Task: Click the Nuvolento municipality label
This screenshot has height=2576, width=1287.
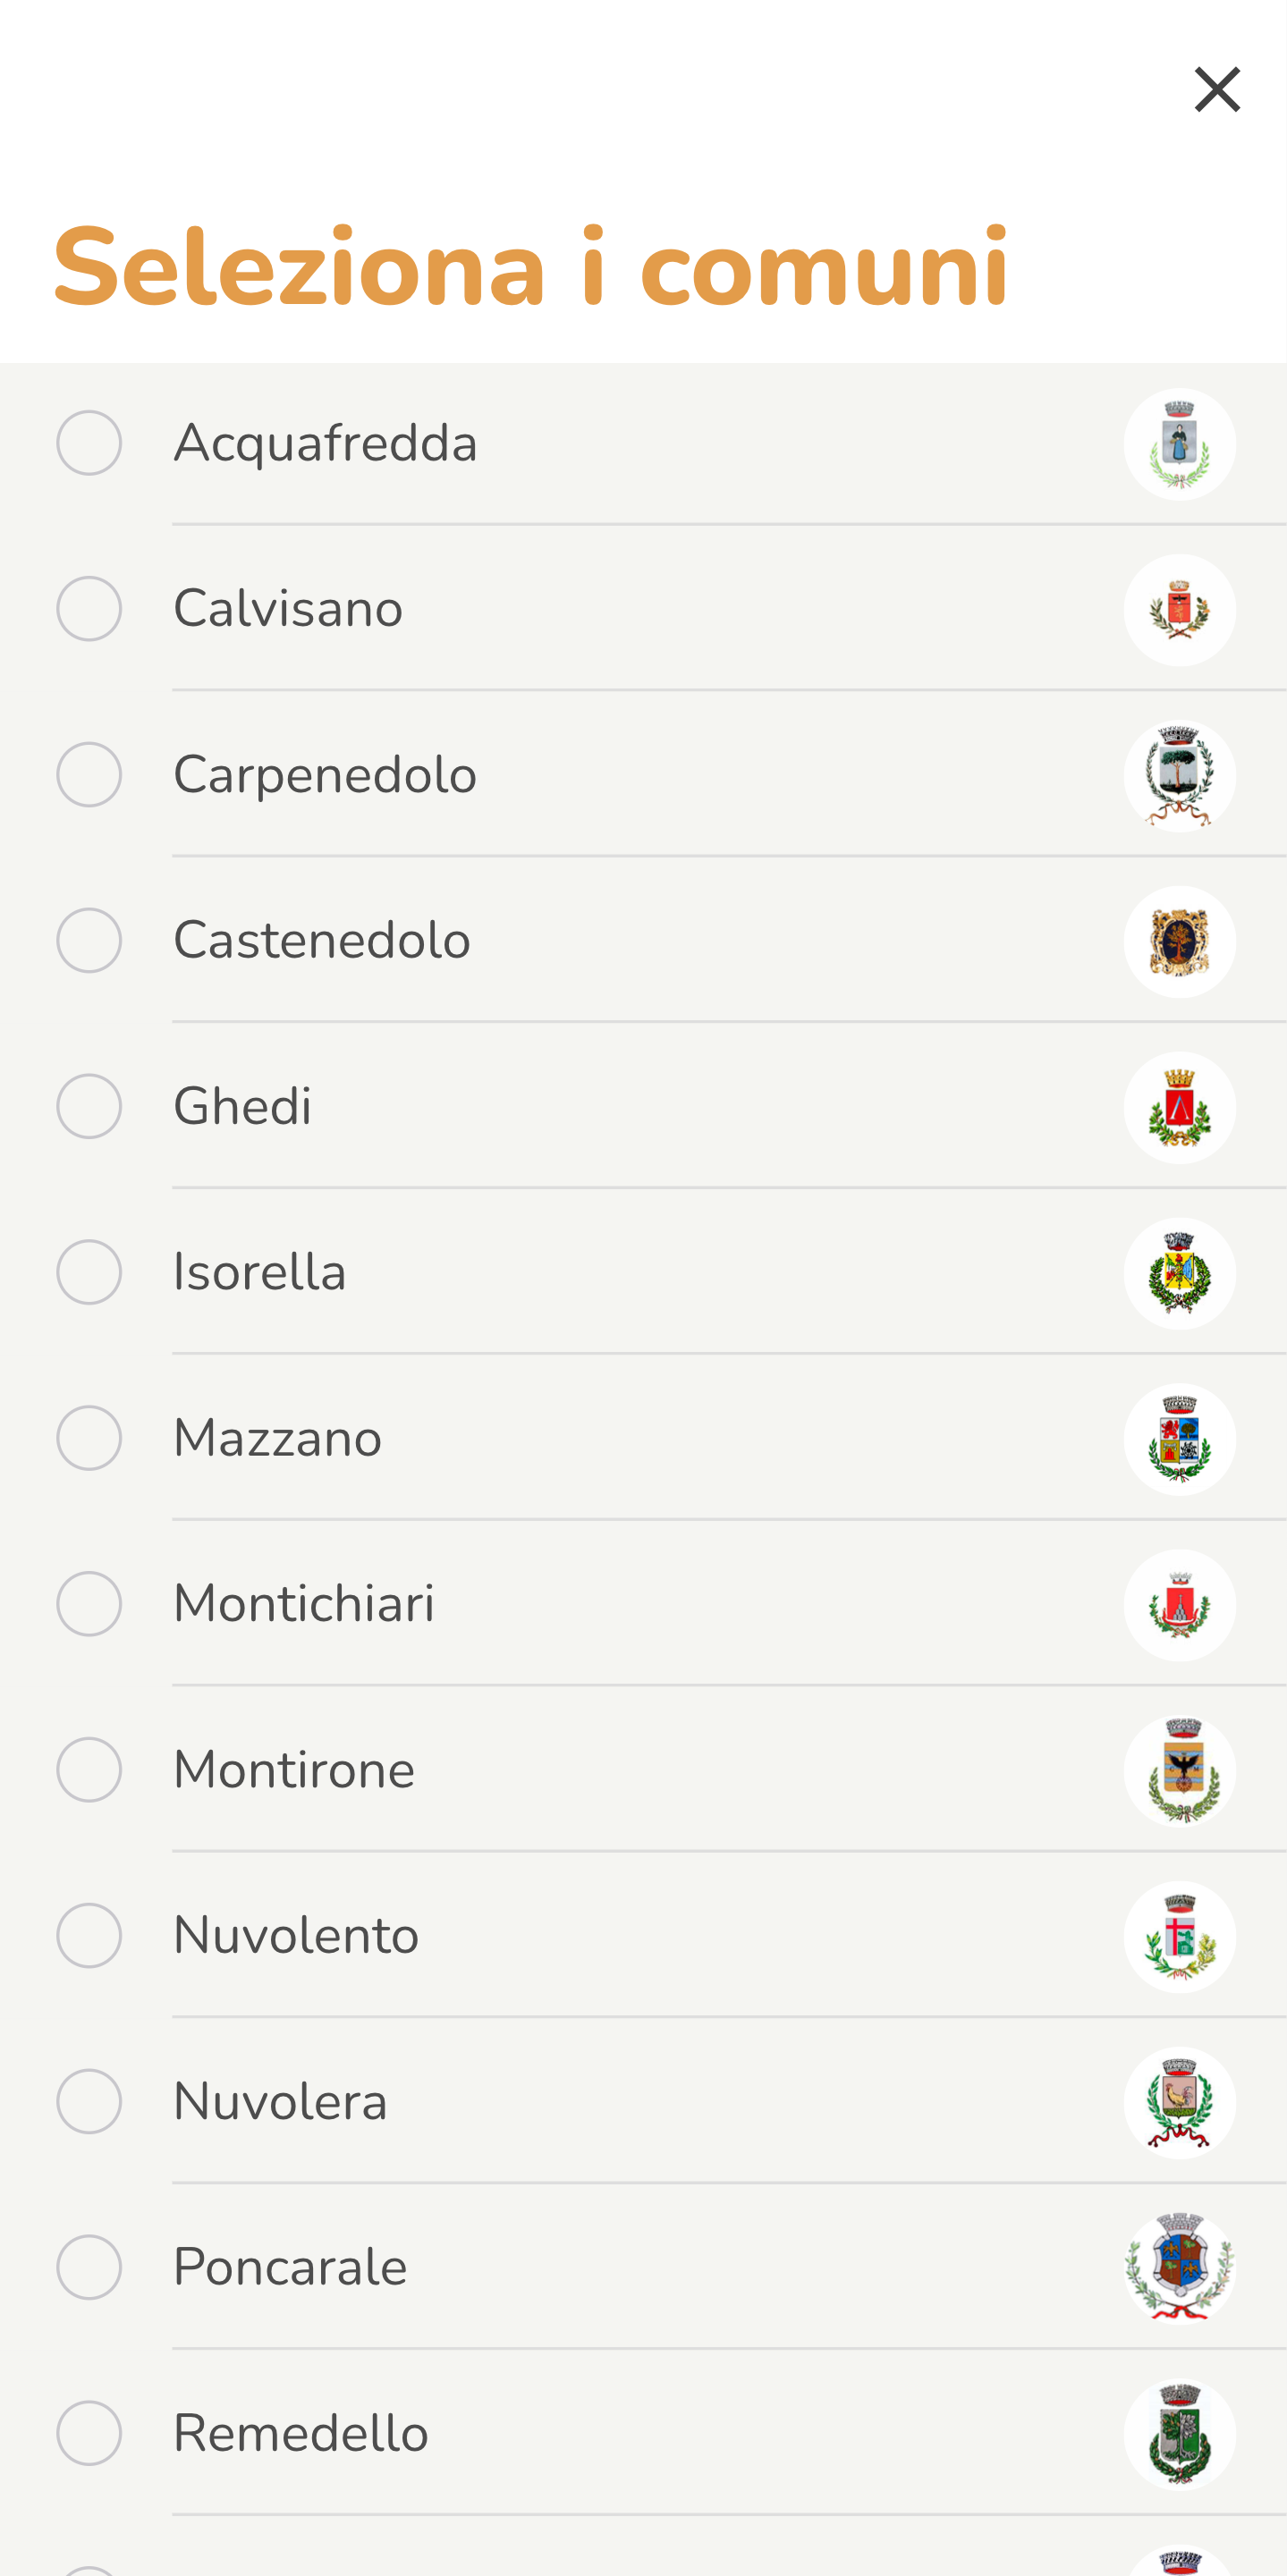Action: (x=296, y=1936)
